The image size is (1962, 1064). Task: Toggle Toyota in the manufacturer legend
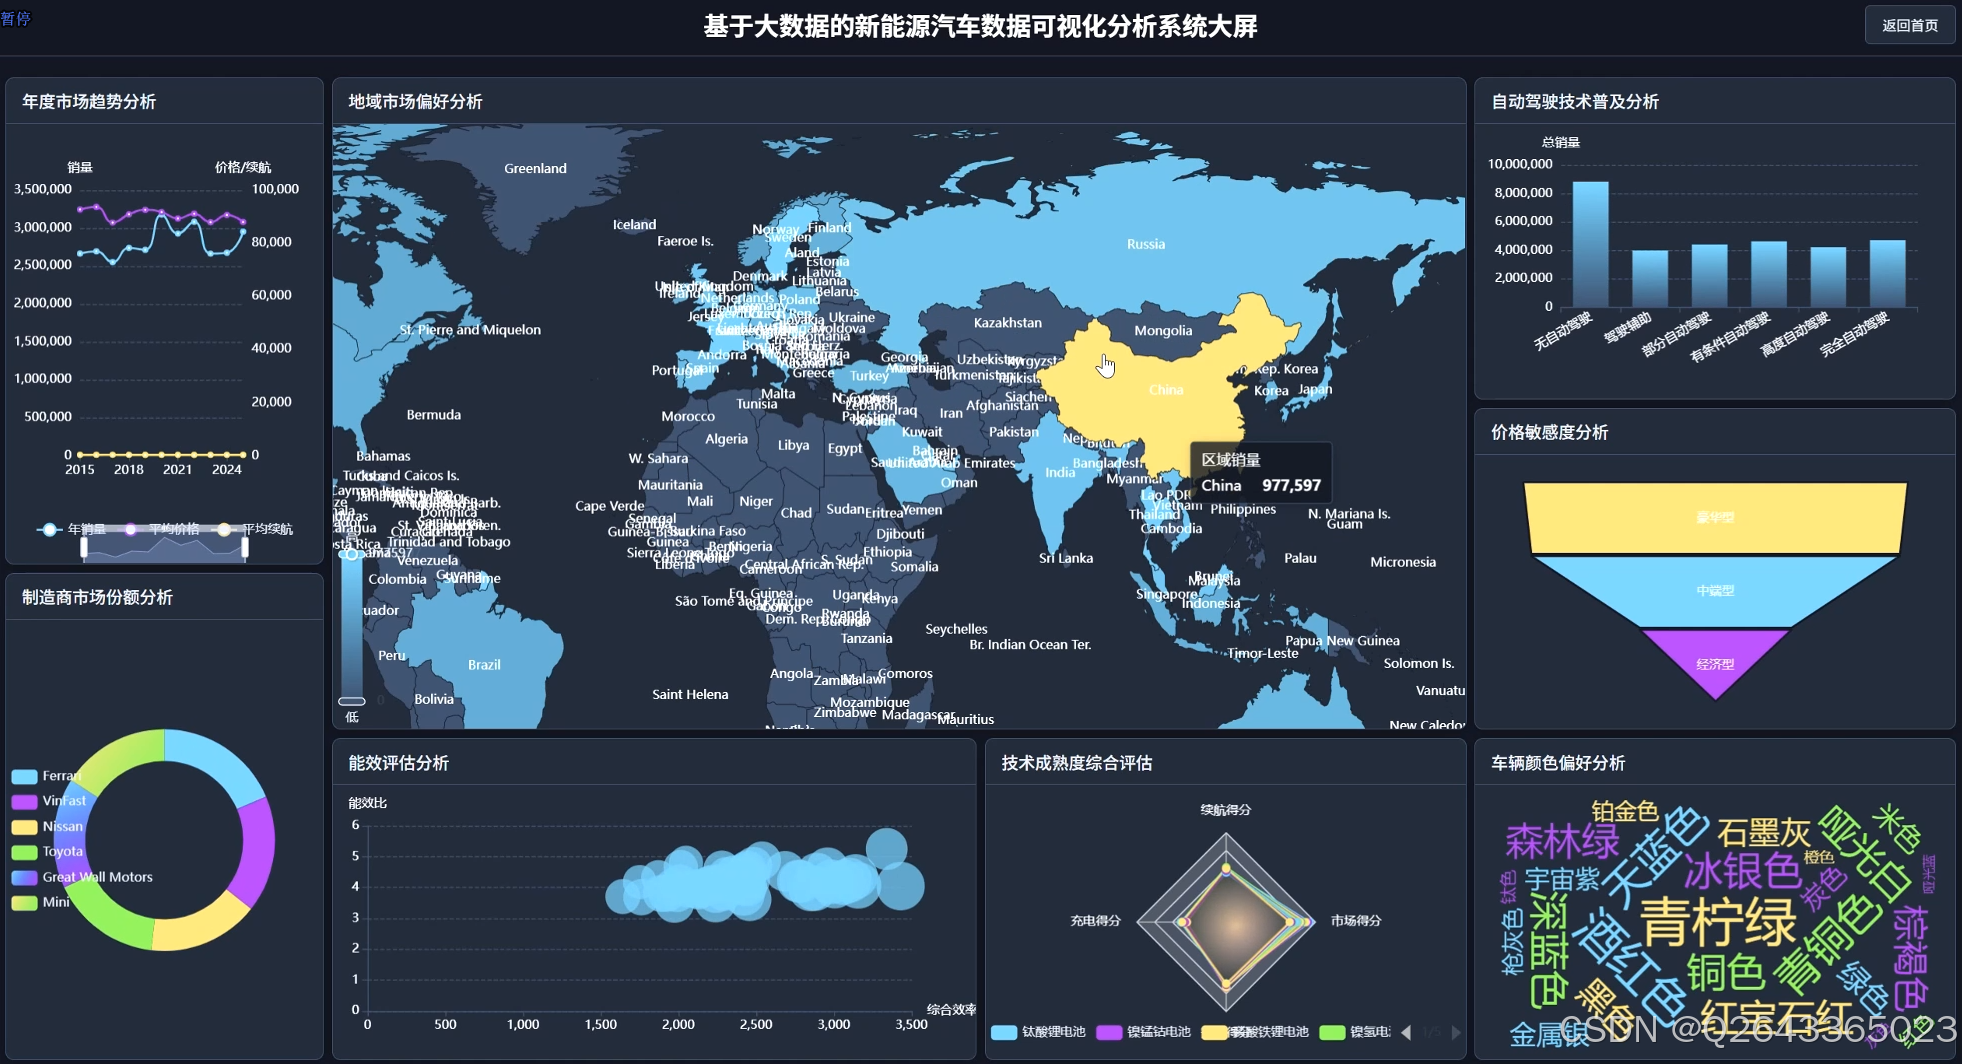click(x=47, y=852)
